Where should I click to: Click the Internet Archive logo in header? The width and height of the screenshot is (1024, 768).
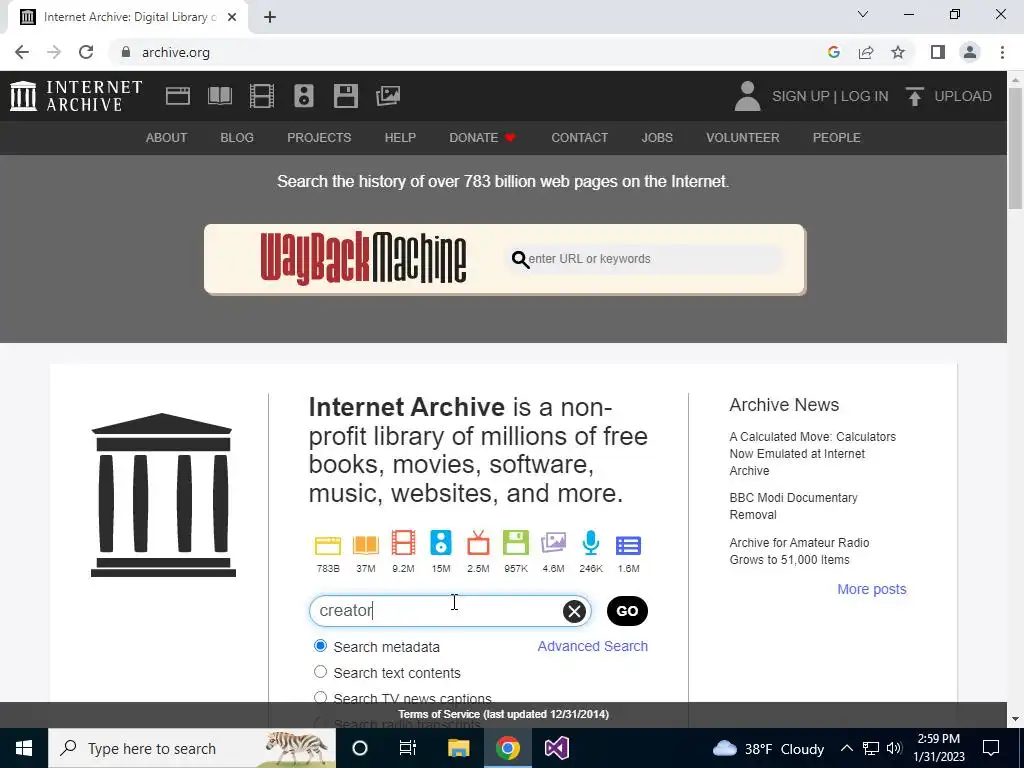[x=76, y=96]
